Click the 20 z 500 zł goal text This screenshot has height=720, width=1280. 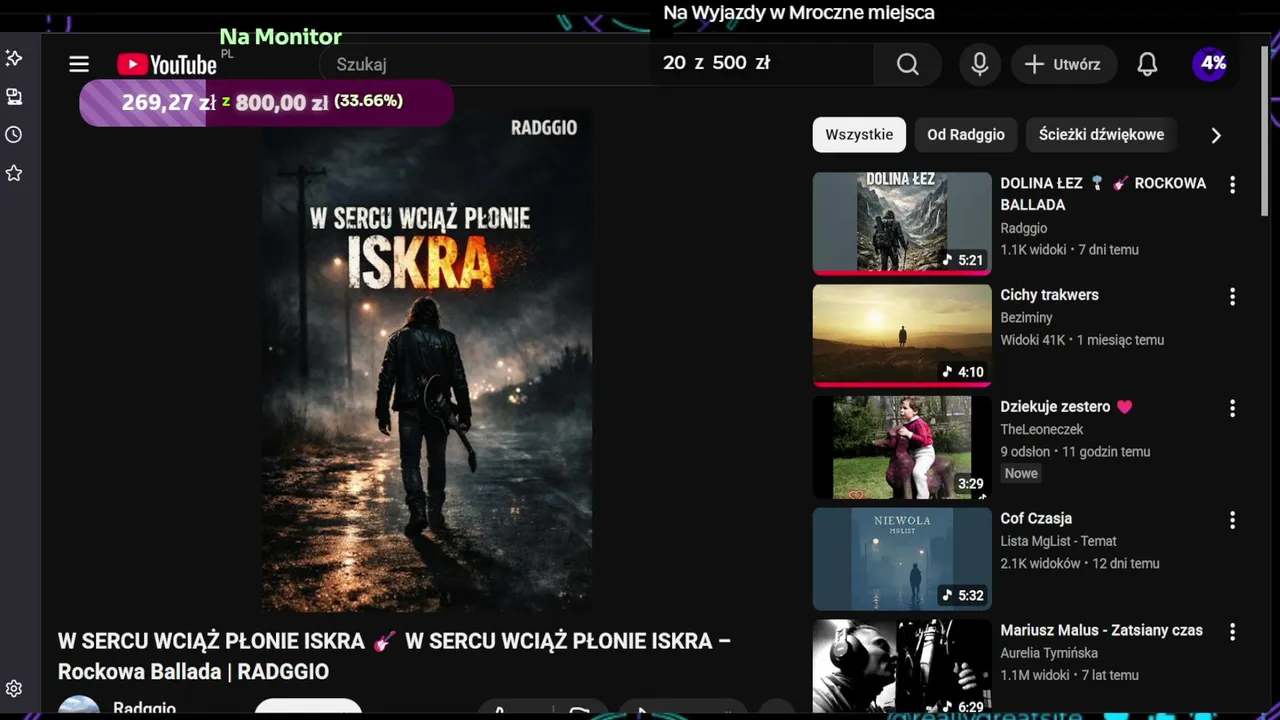(x=716, y=63)
